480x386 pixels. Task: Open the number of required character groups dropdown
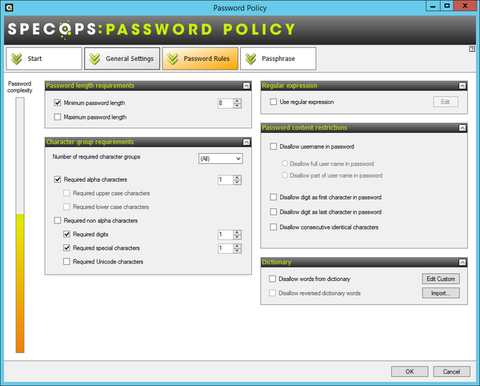tap(220, 159)
